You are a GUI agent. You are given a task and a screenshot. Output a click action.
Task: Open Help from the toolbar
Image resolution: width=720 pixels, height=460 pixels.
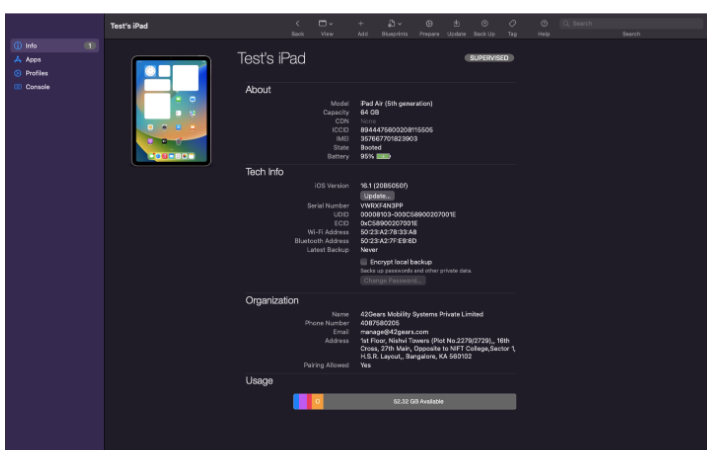[x=544, y=23]
